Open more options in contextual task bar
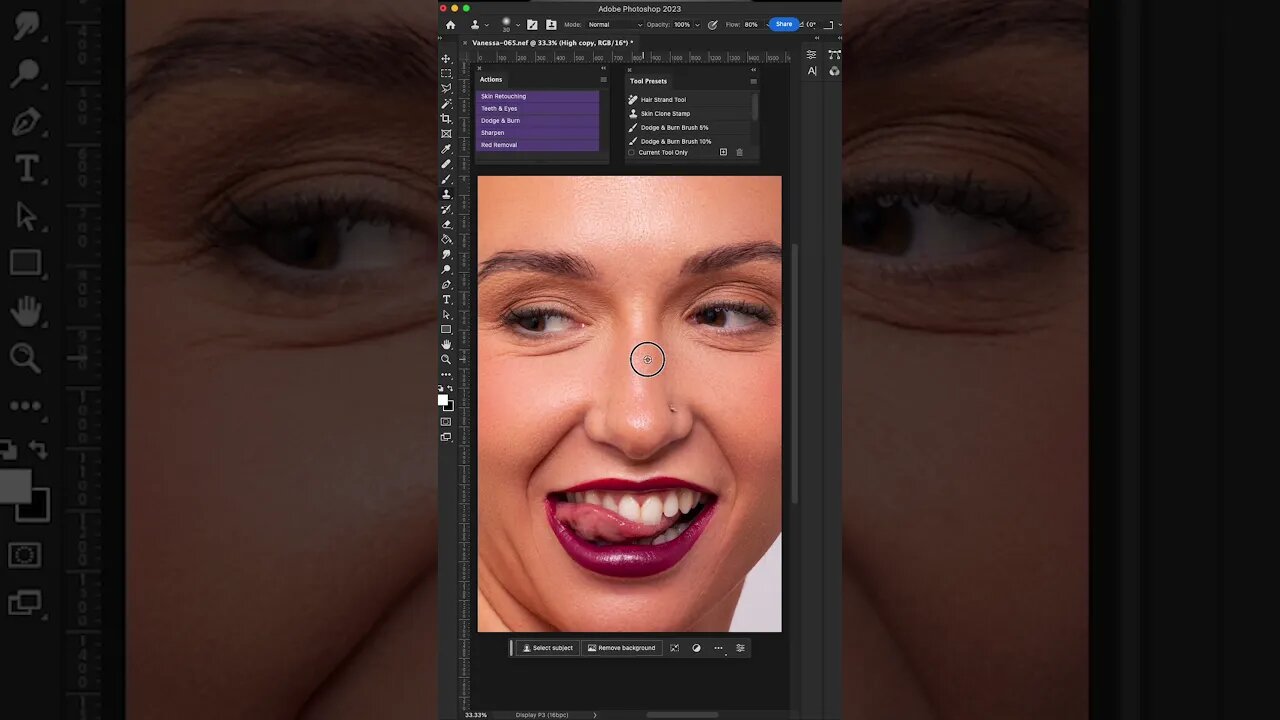Image resolution: width=1280 pixels, height=720 pixels. pos(718,648)
